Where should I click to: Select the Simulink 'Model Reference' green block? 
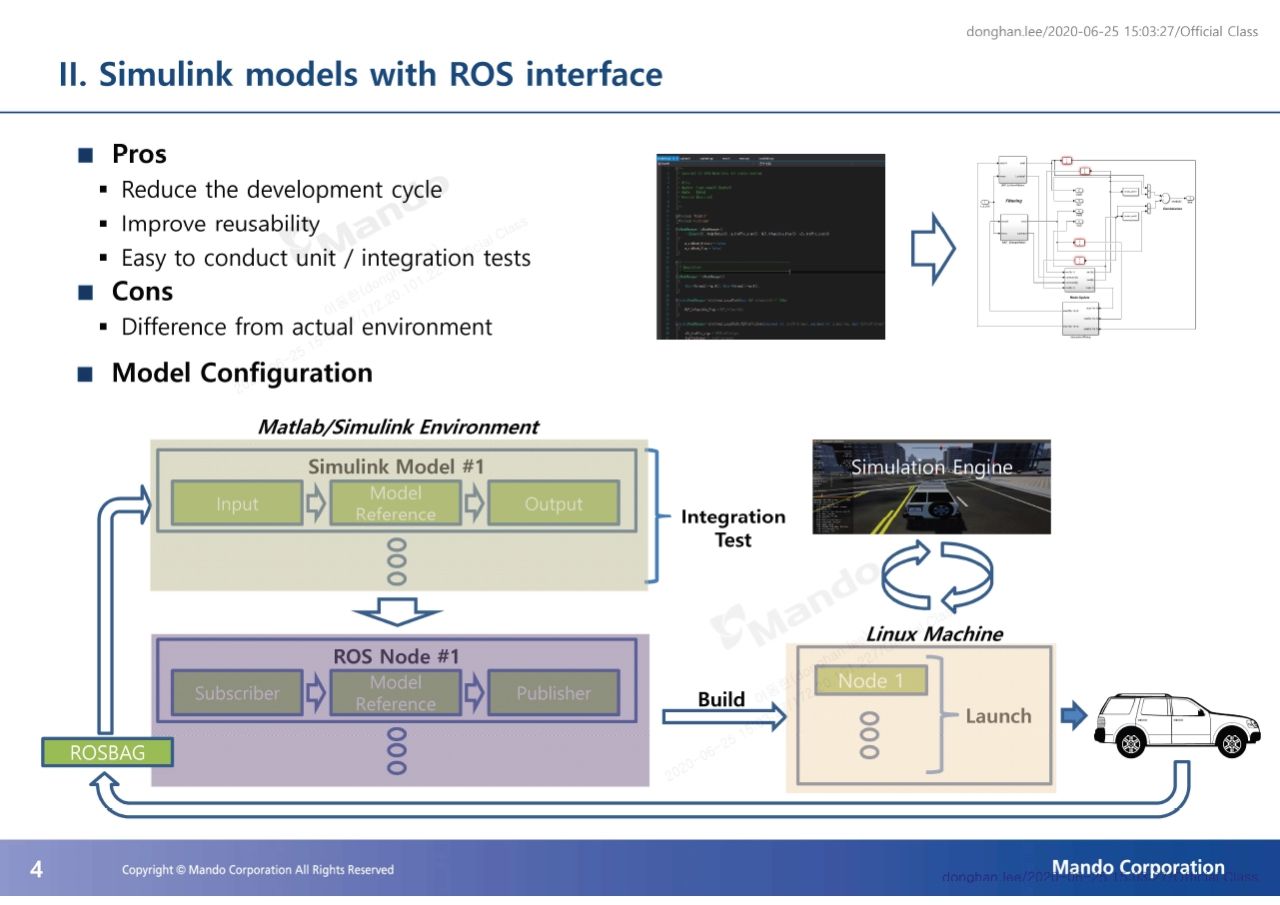point(395,504)
